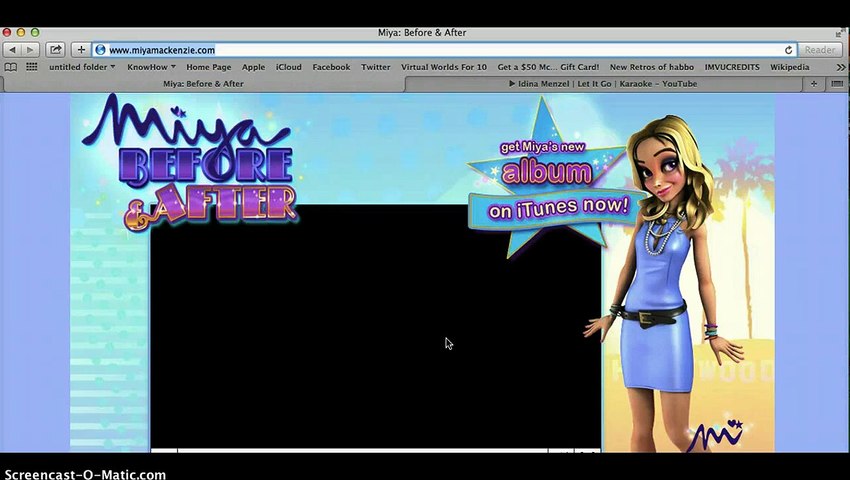Click the globe site icon in address bar
Viewport: 850px width, 480px height.
pos(100,50)
